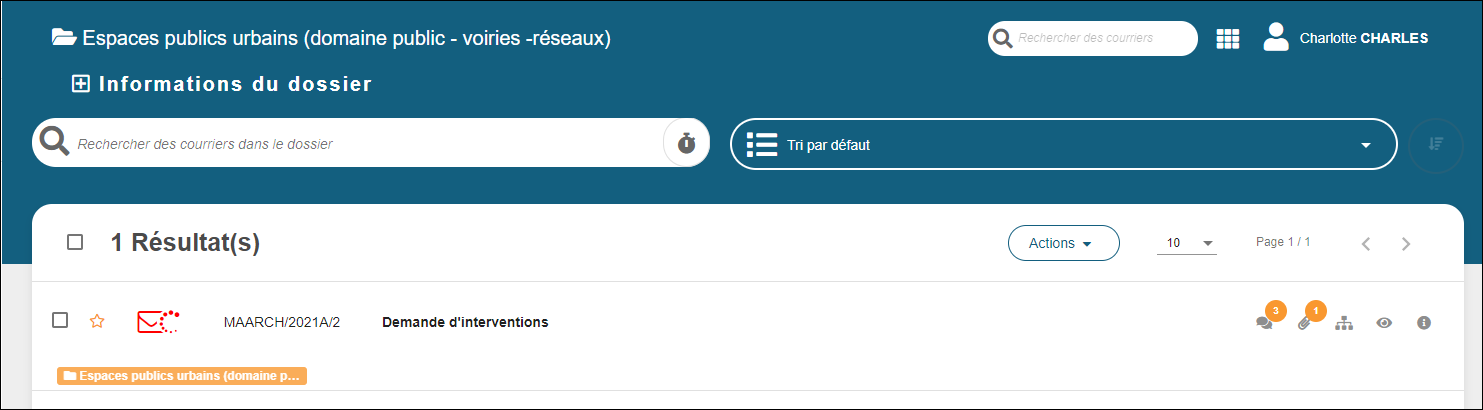
Task: Select all results checkbox
Action: [x=75, y=242]
